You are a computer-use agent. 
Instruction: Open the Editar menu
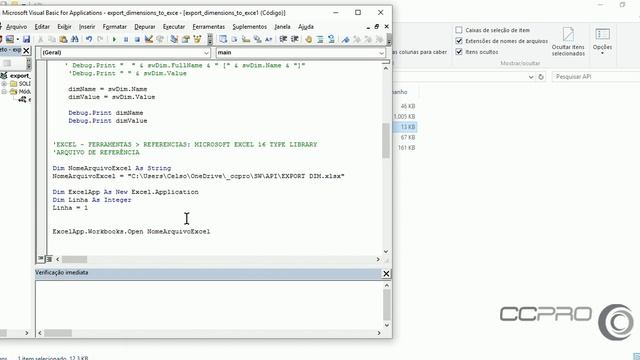(42, 27)
